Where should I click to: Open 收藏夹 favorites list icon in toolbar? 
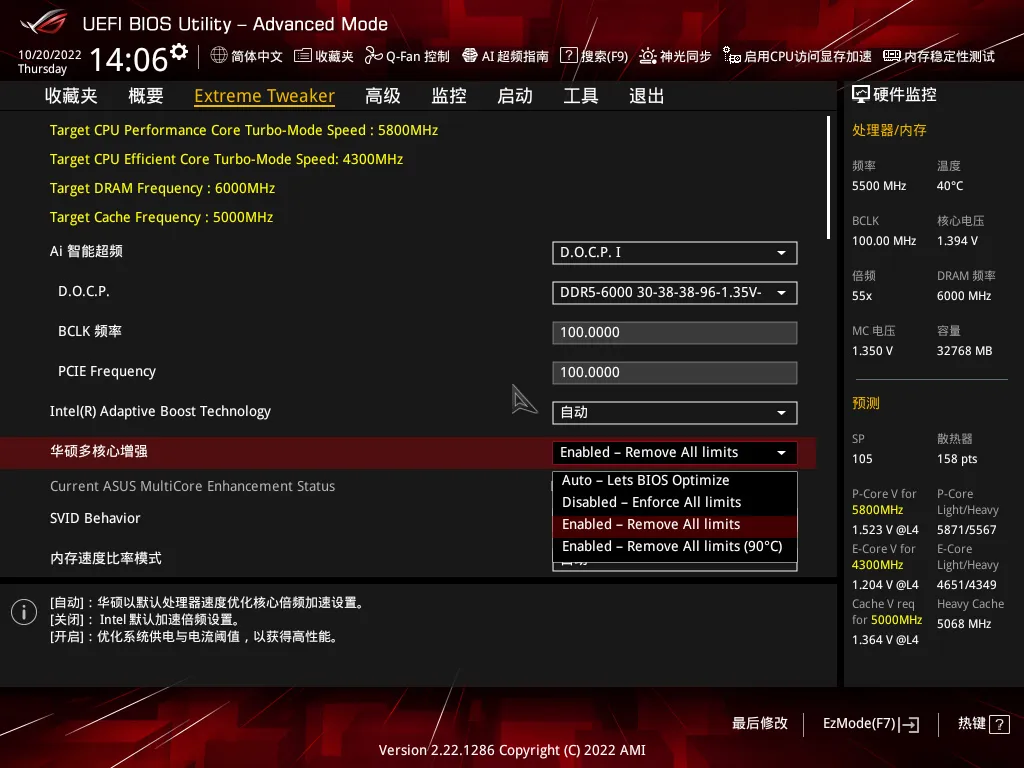(x=302, y=56)
